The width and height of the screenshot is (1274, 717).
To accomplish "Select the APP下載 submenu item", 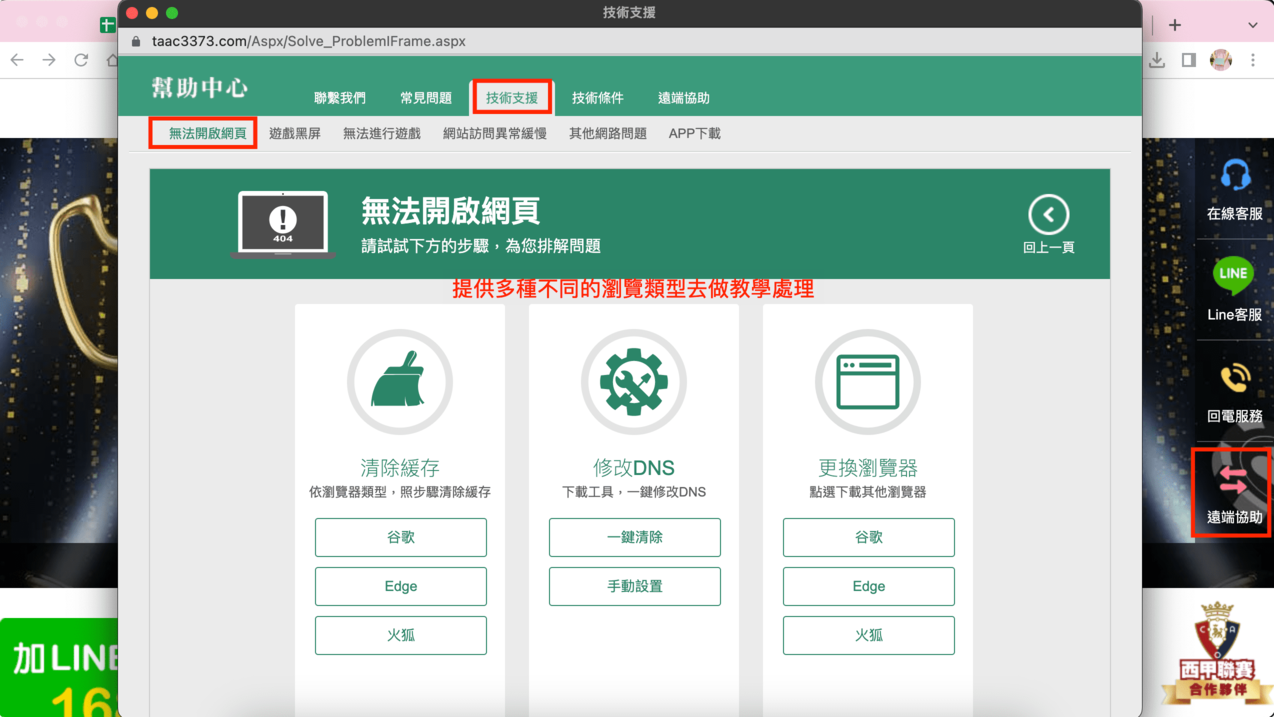I will (694, 133).
